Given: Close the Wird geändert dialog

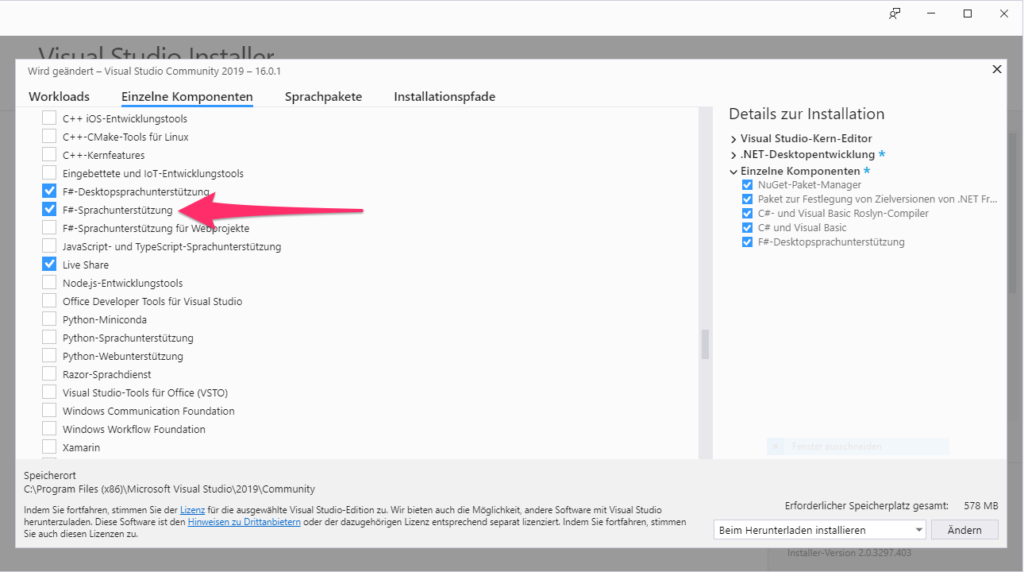Looking at the screenshot, I should click(997, 69).
